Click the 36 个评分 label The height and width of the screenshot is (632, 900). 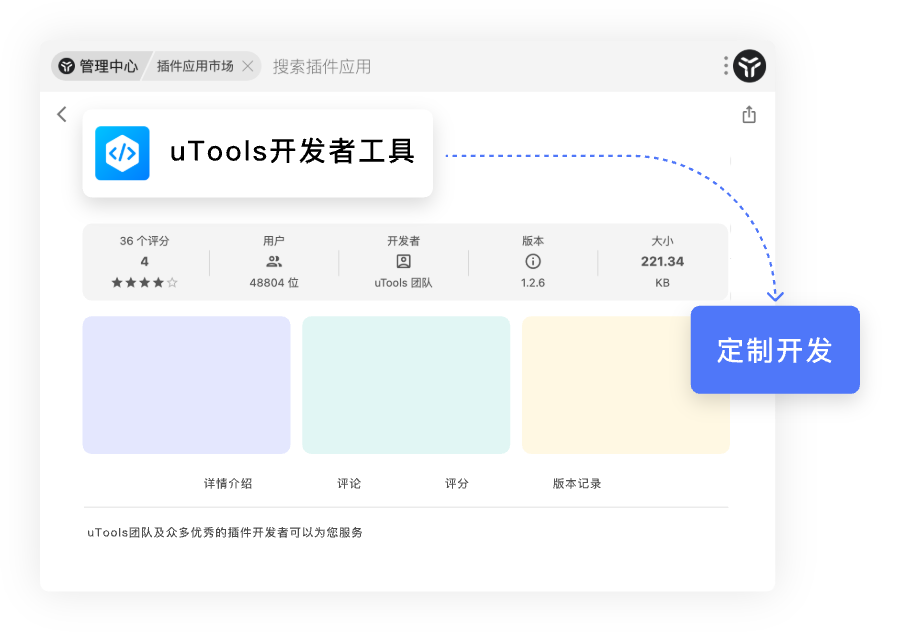[x=145, y=241]
